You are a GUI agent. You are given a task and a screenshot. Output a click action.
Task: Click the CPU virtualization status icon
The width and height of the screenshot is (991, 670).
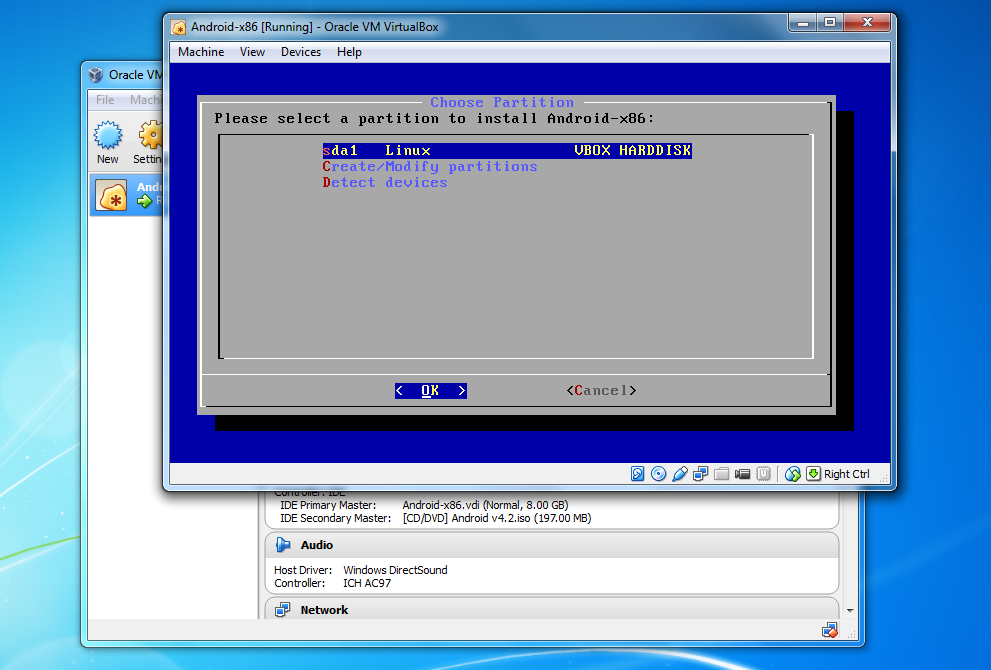coord(763,473)
